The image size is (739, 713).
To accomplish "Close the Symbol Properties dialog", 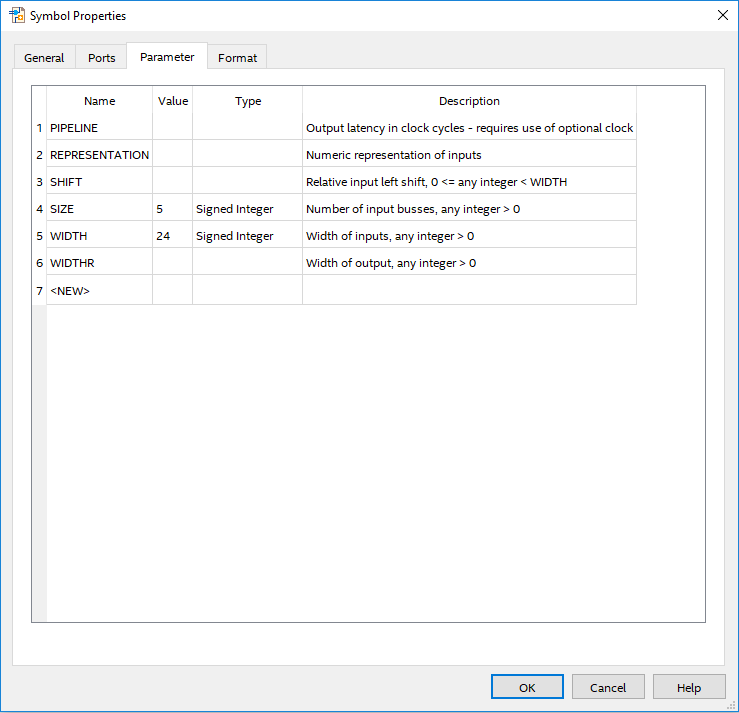I will pos(723,15).
